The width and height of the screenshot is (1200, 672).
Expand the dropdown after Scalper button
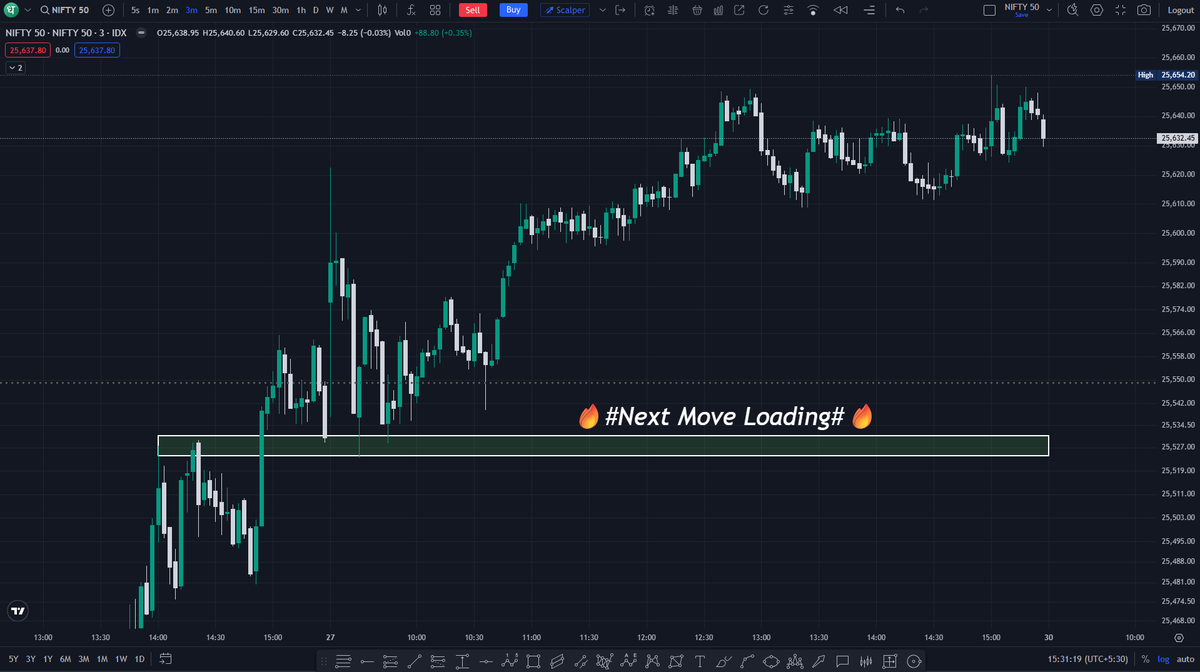602,10
